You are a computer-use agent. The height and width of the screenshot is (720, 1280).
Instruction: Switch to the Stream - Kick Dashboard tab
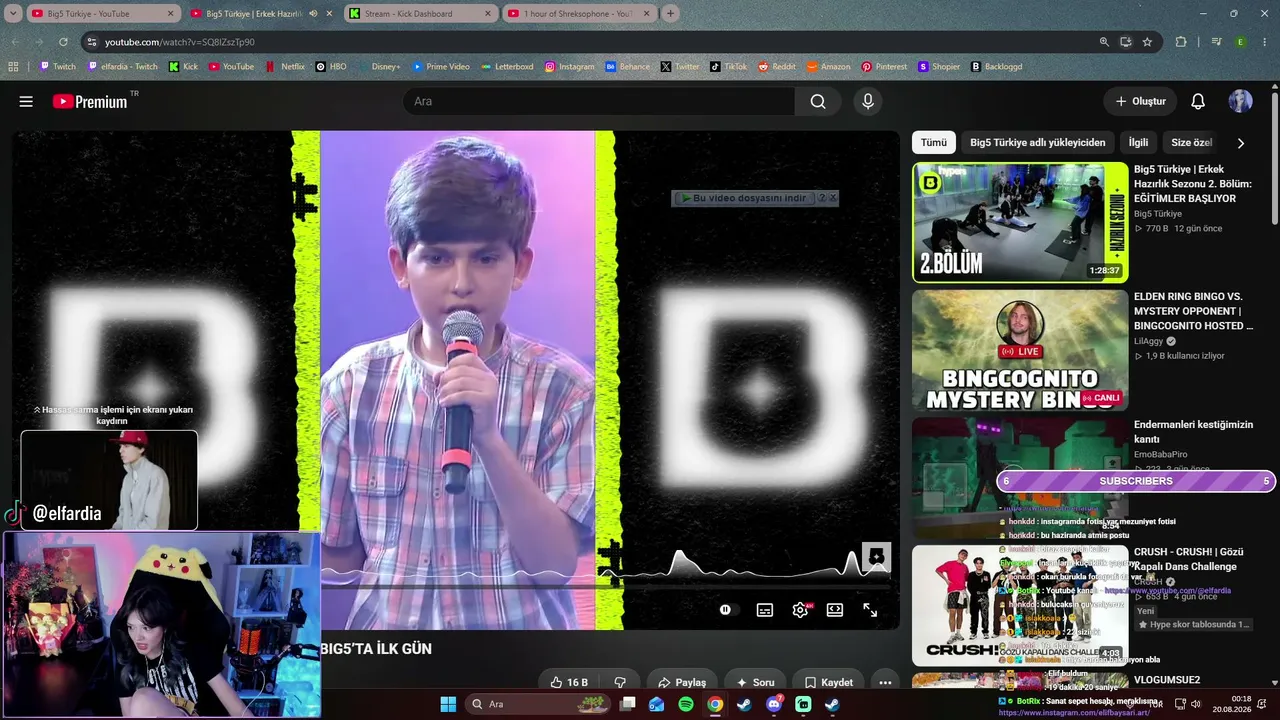pyautogui.click(x=420, y=13)
